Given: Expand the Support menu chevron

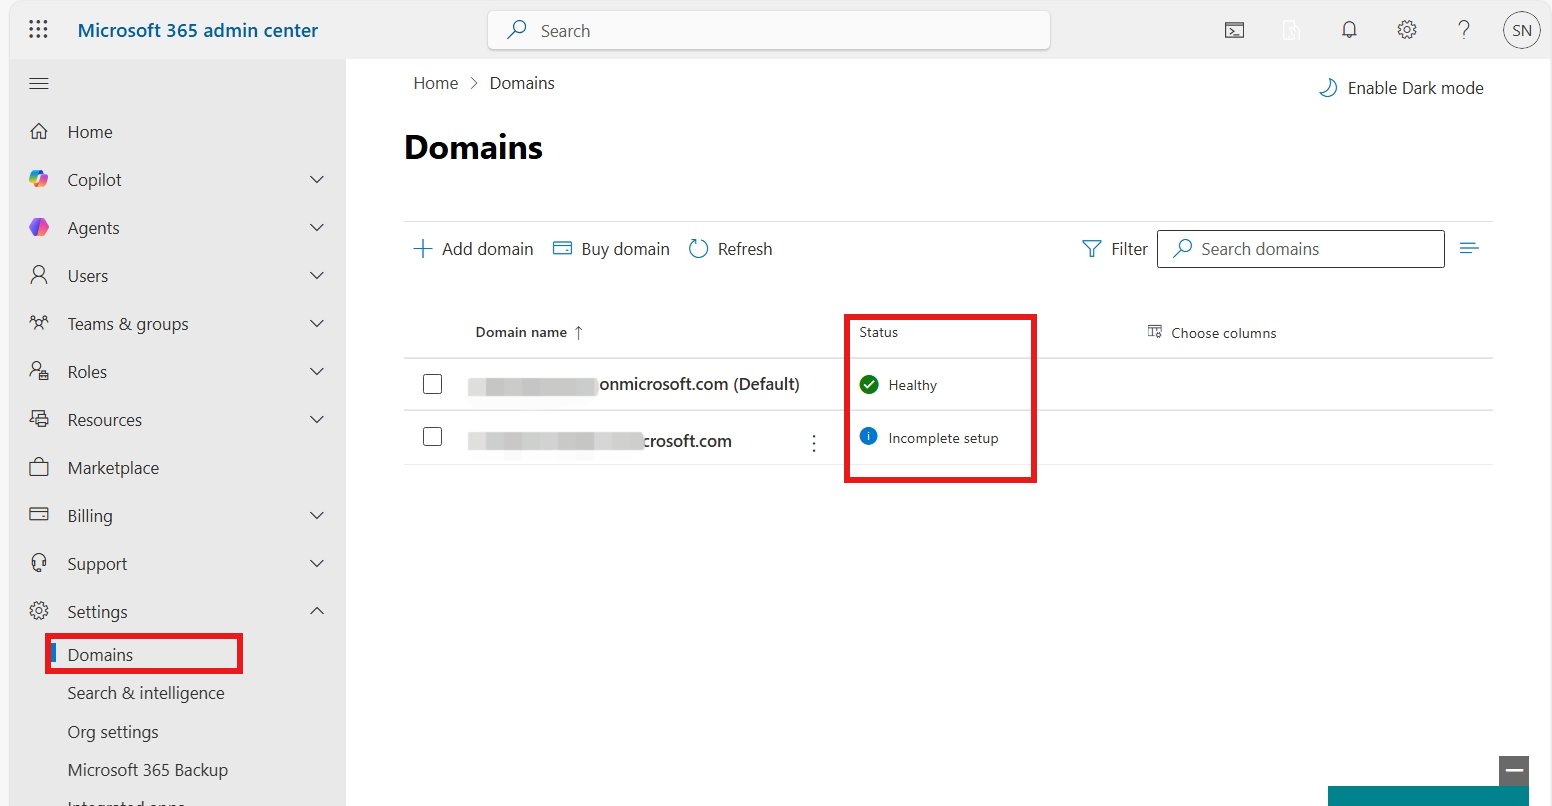Looking at the screenshot, I should pyautogui.click(x=317, y=563).
